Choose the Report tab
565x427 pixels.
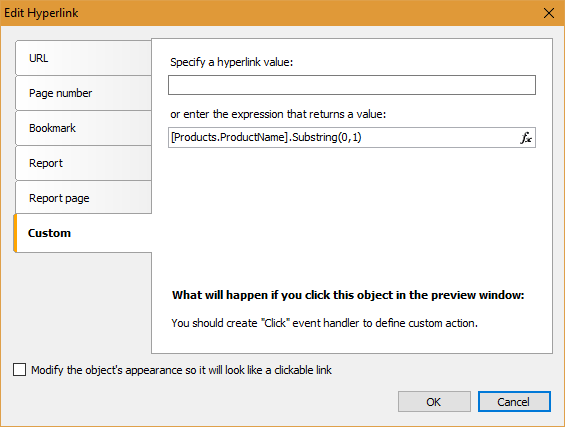coord(83,163)
